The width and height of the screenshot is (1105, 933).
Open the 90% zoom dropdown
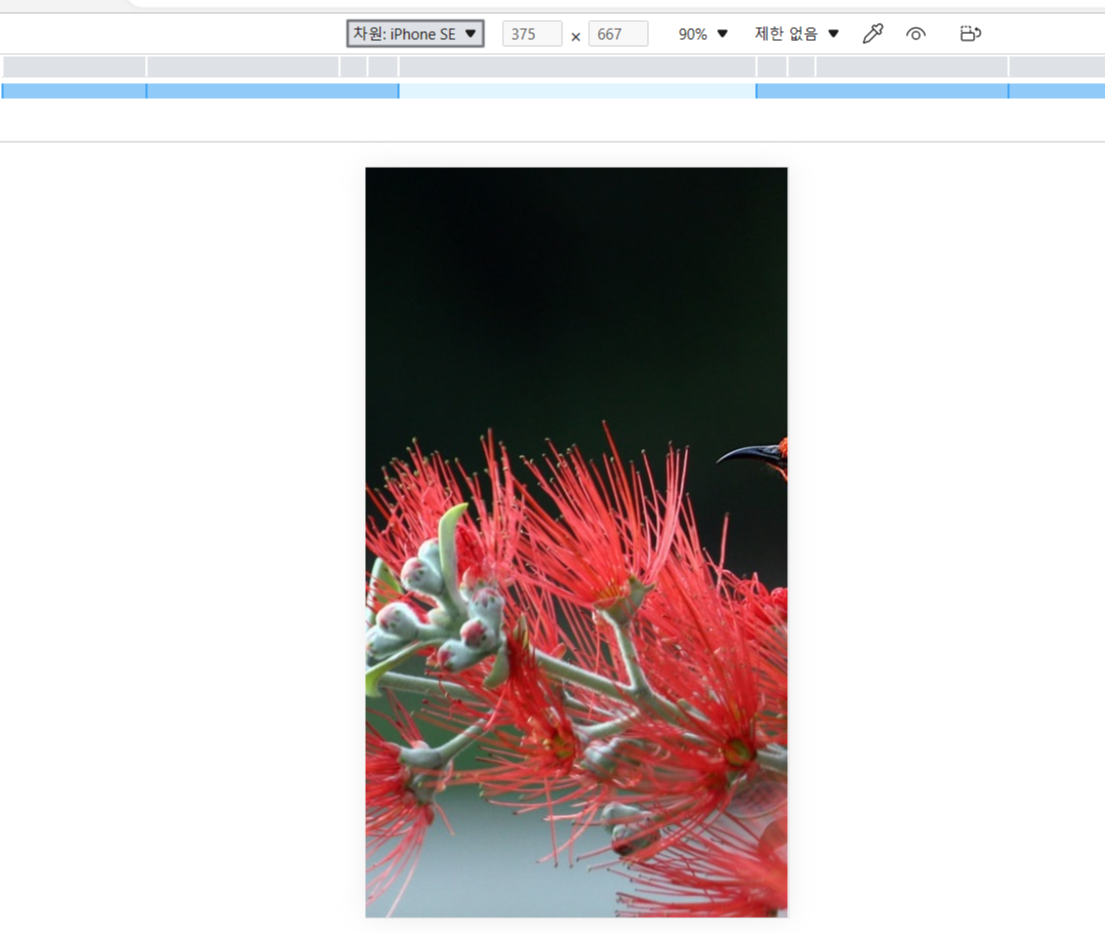[703, 34]
